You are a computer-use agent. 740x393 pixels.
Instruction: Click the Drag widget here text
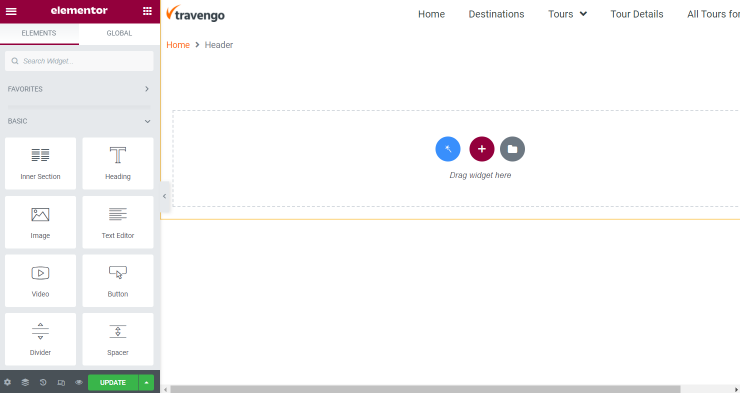[480, 175]
